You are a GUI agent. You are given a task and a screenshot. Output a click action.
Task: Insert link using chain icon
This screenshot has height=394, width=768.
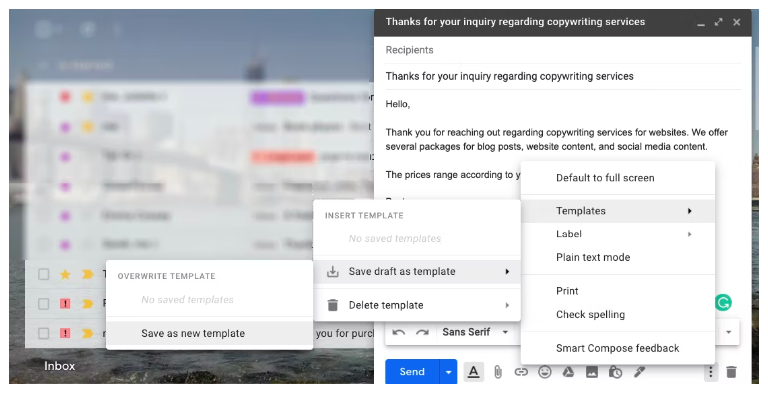click(x=521, y=372)
